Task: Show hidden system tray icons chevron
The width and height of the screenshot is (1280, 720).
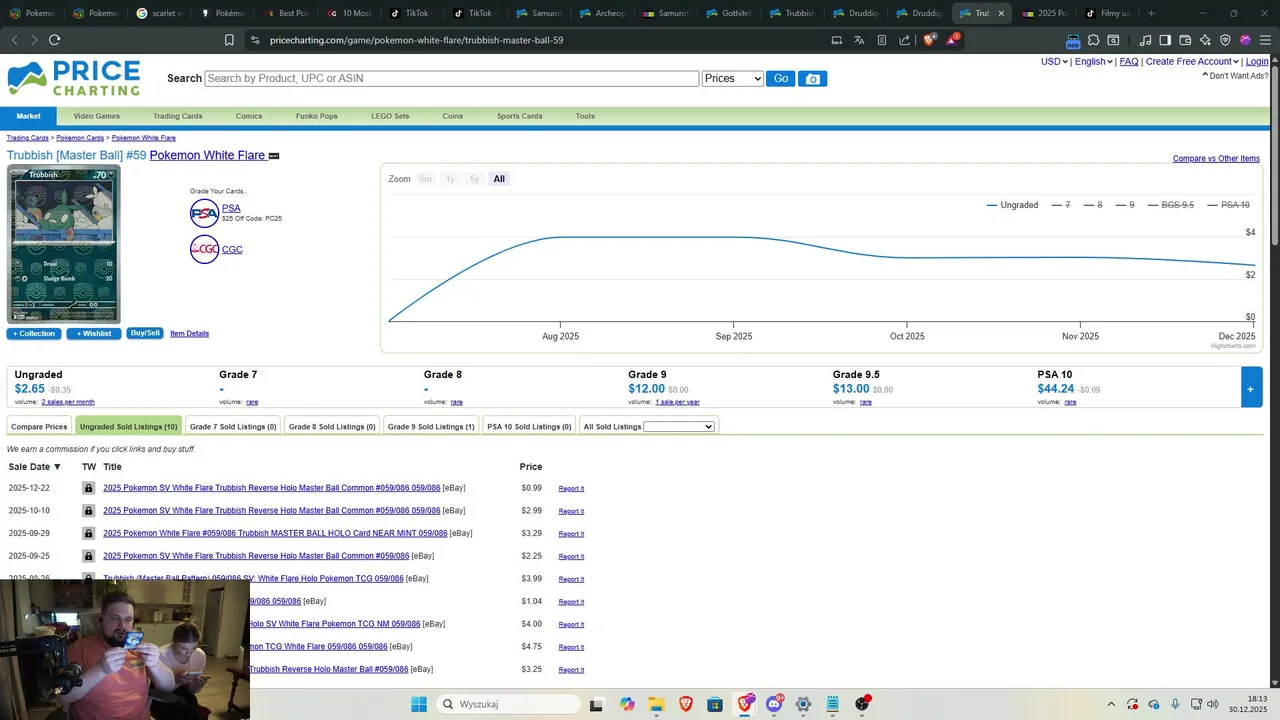Action: point(1111,704)
